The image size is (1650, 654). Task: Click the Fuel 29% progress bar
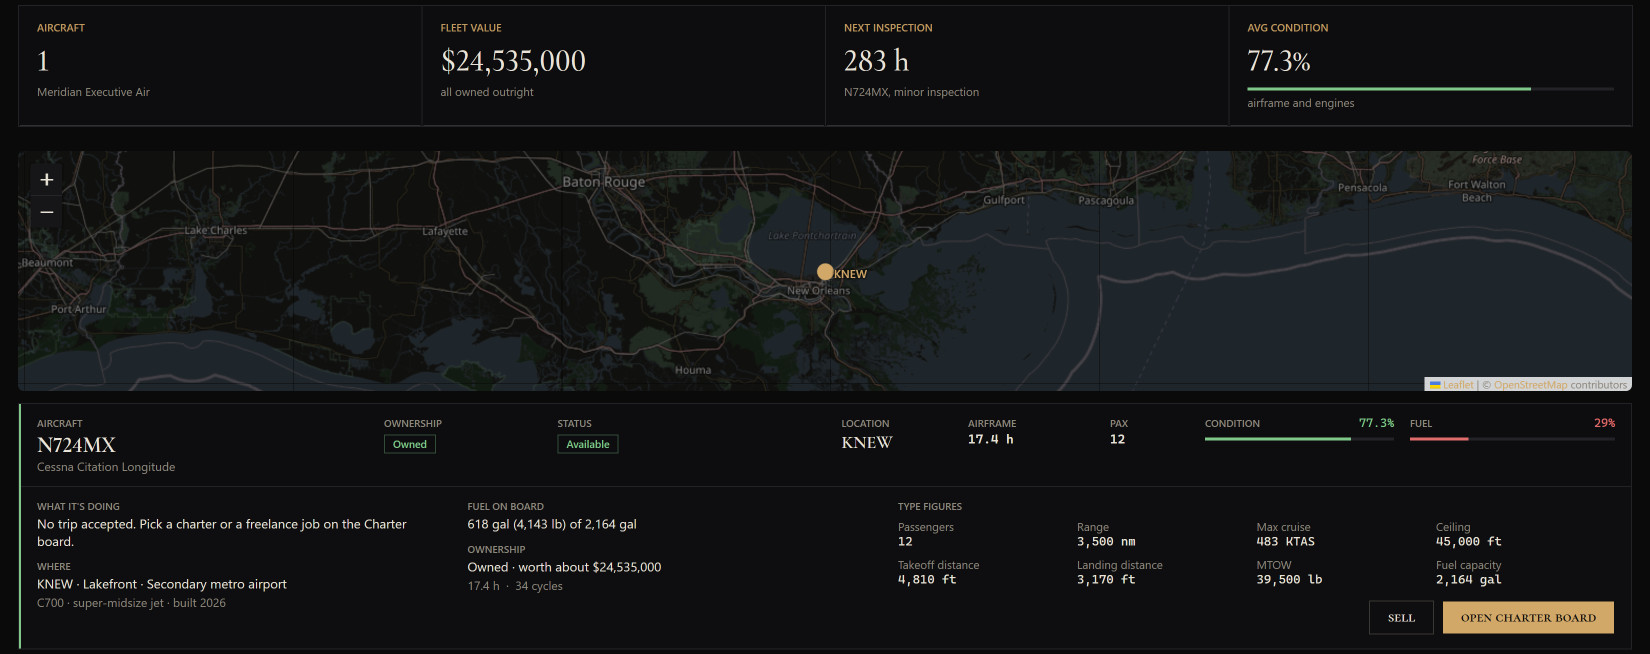click(1512, 439)
